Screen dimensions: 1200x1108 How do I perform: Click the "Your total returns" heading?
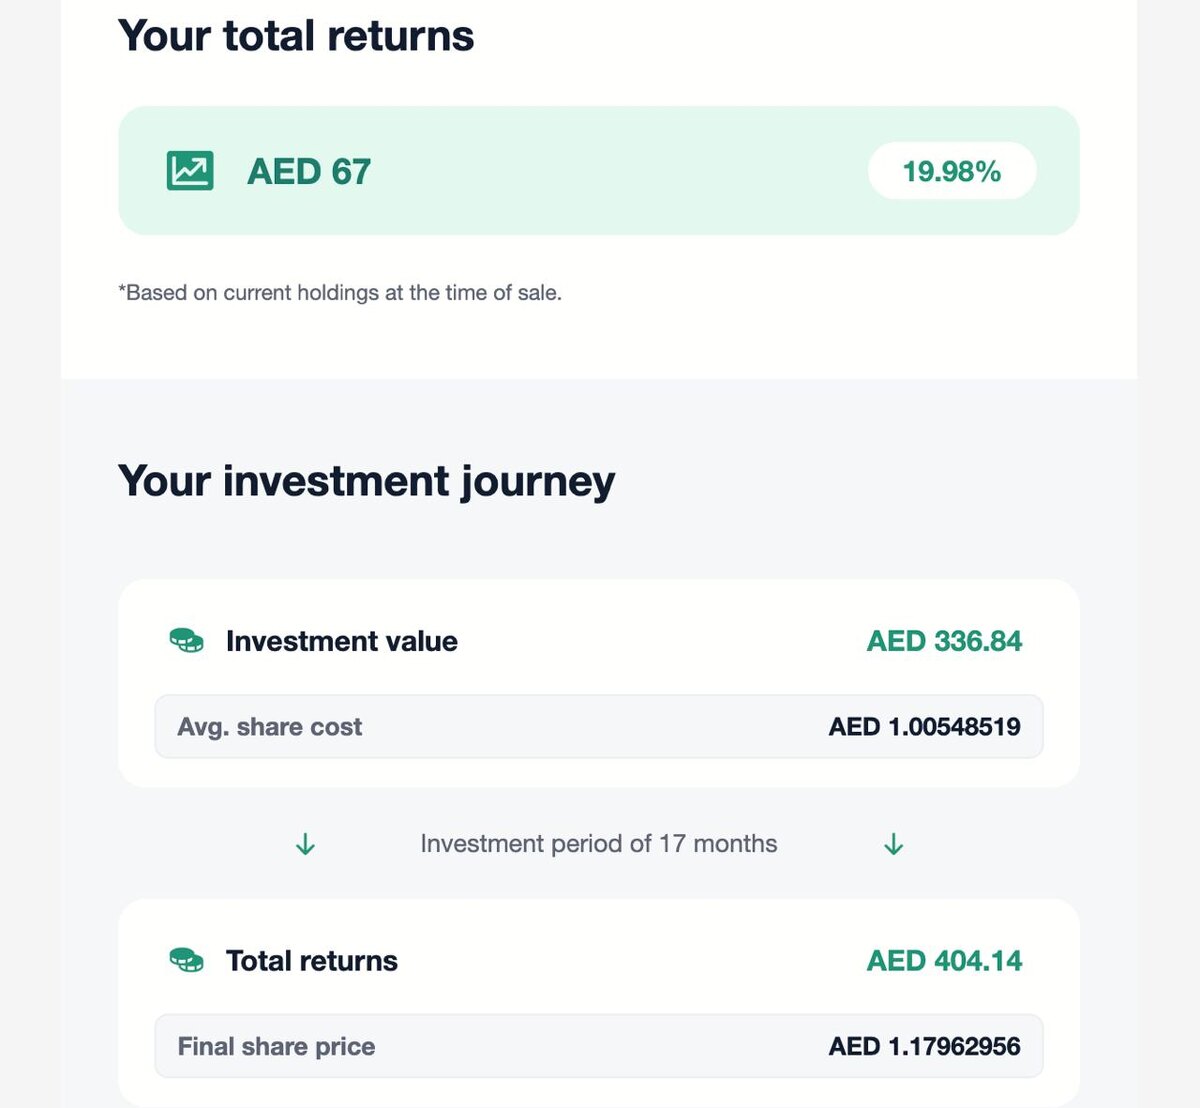coord(296,36)
